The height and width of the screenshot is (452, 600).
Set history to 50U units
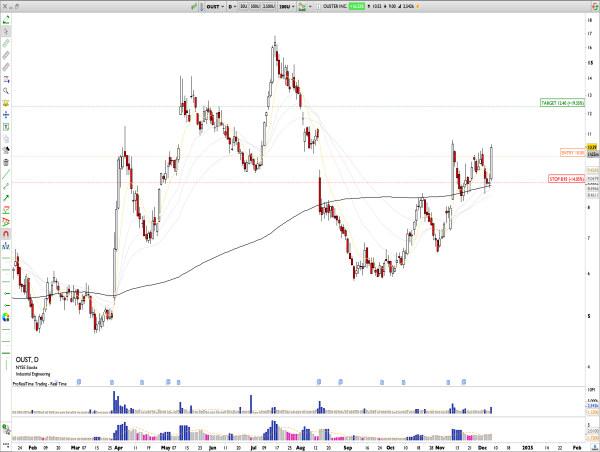click(243, 7)
